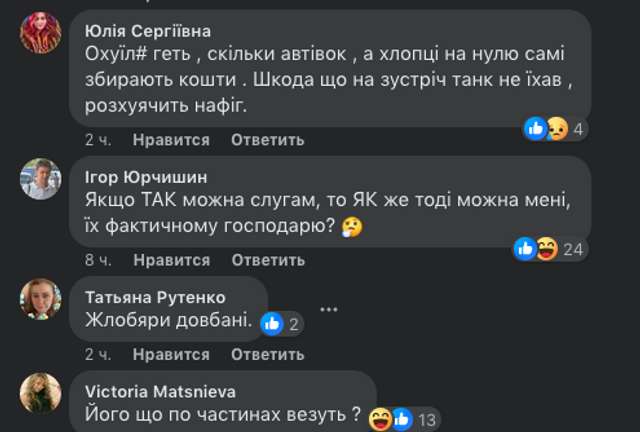Viewport: 640px width, 432px height.
Task: Reply to Юлія Сергіївна's comment
Action: coord(267,140)
